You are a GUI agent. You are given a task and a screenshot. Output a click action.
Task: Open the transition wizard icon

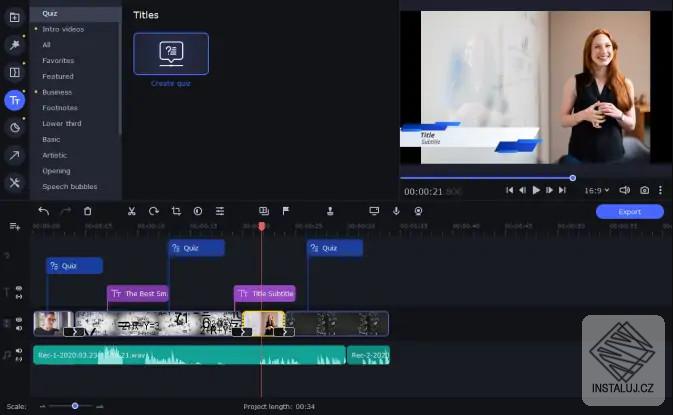(x=264, y=211)
